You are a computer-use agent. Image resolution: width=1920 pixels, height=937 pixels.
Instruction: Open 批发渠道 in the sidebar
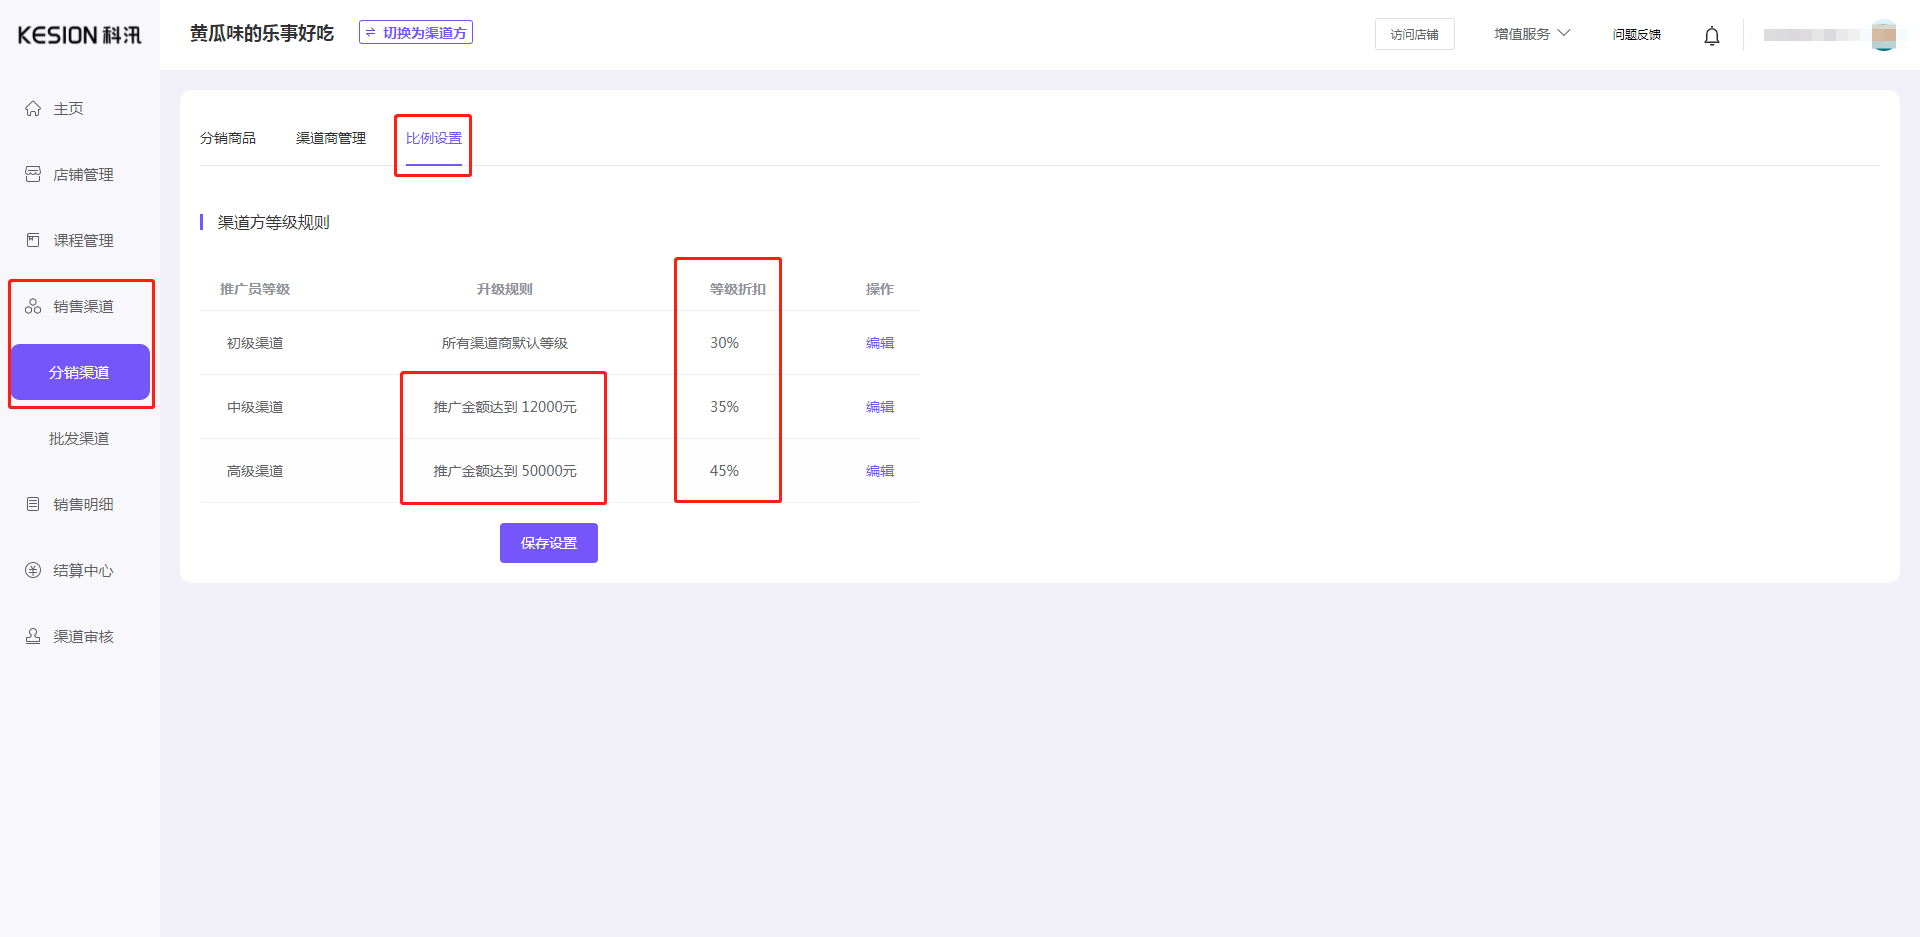[79, 438]
